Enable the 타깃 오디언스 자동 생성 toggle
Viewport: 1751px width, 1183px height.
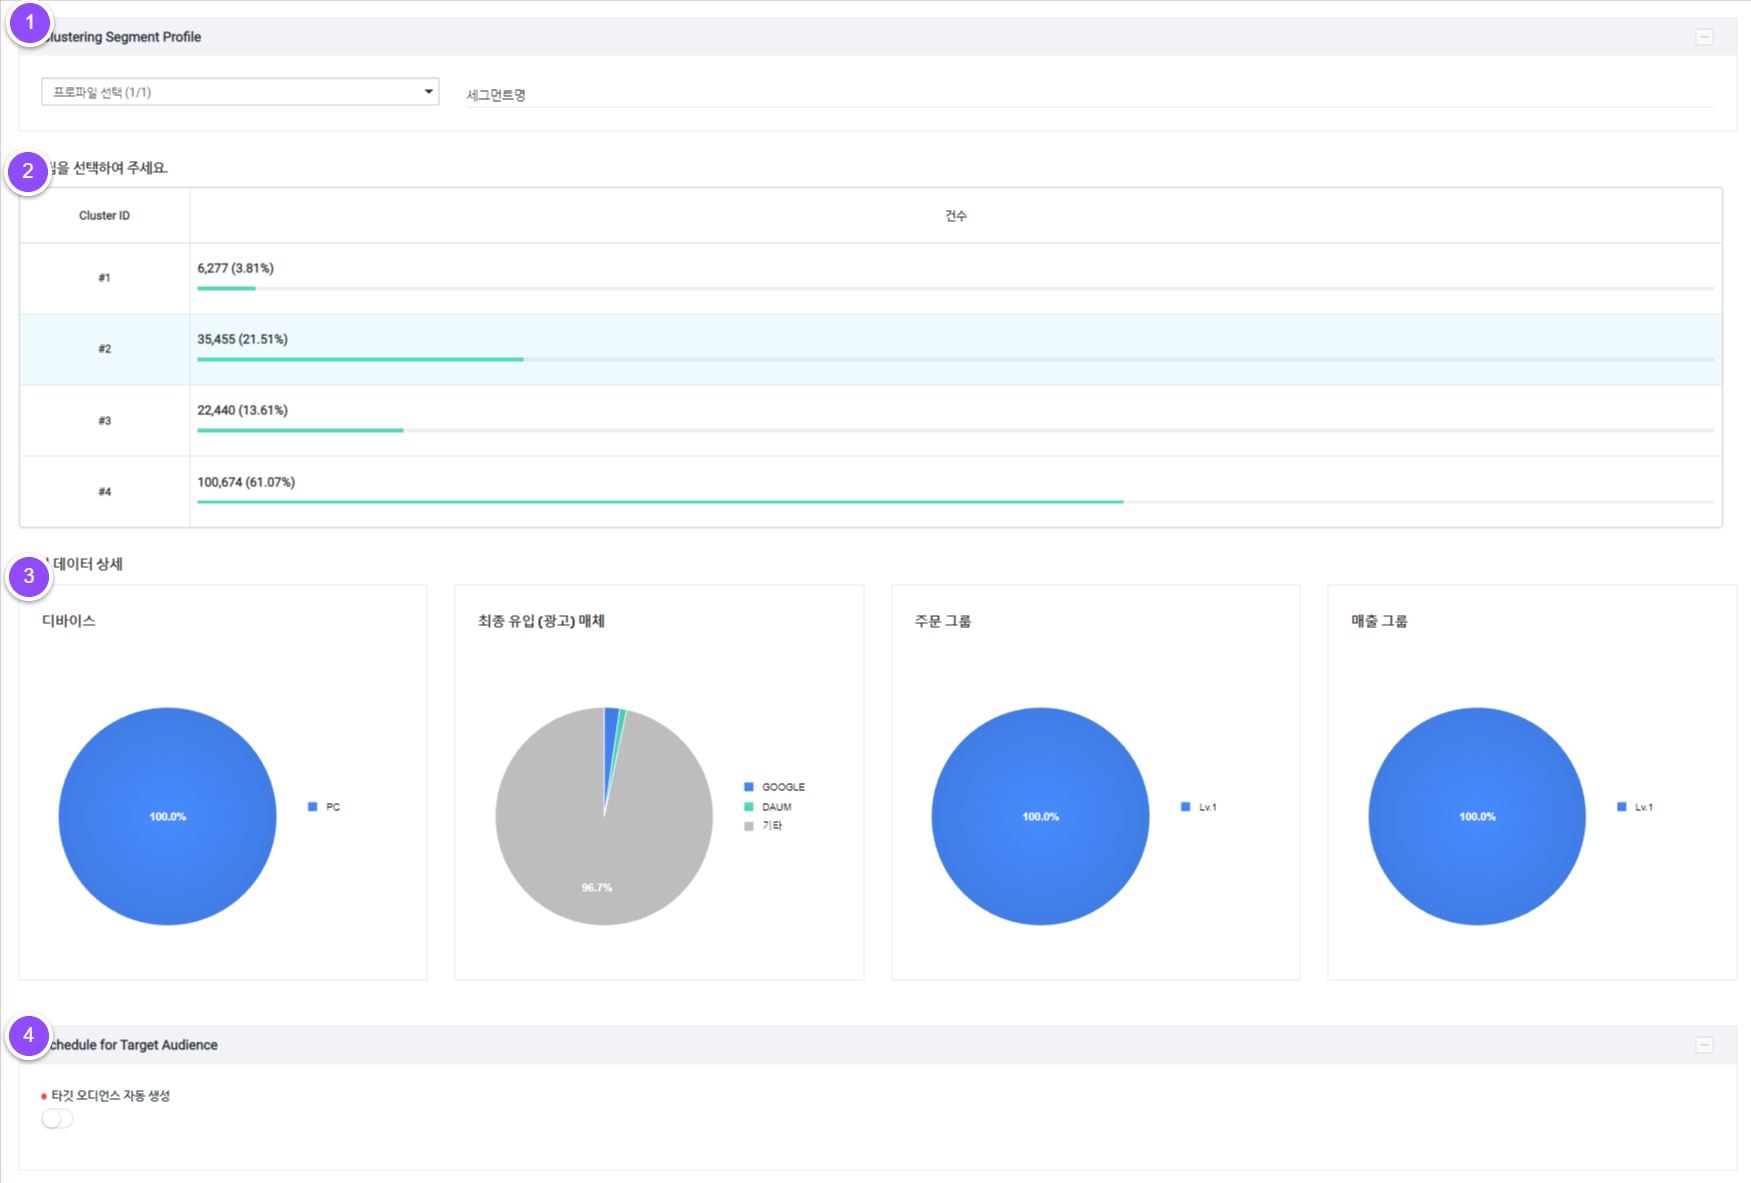click(x=57, y=1119)
